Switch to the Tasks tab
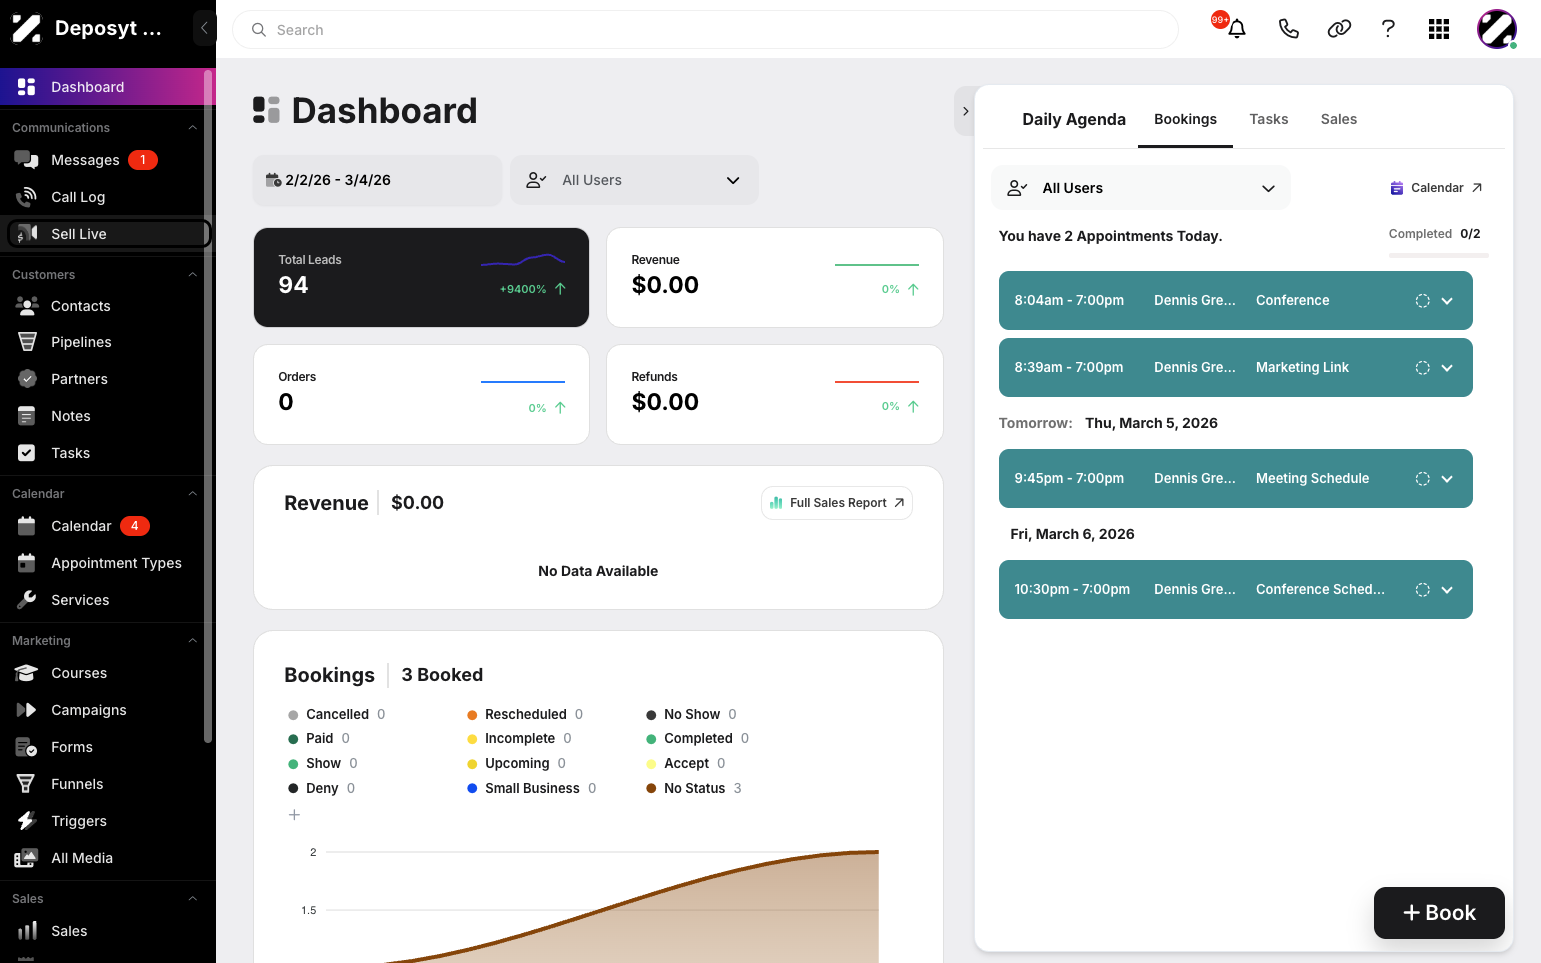 tap(1268, 119)
